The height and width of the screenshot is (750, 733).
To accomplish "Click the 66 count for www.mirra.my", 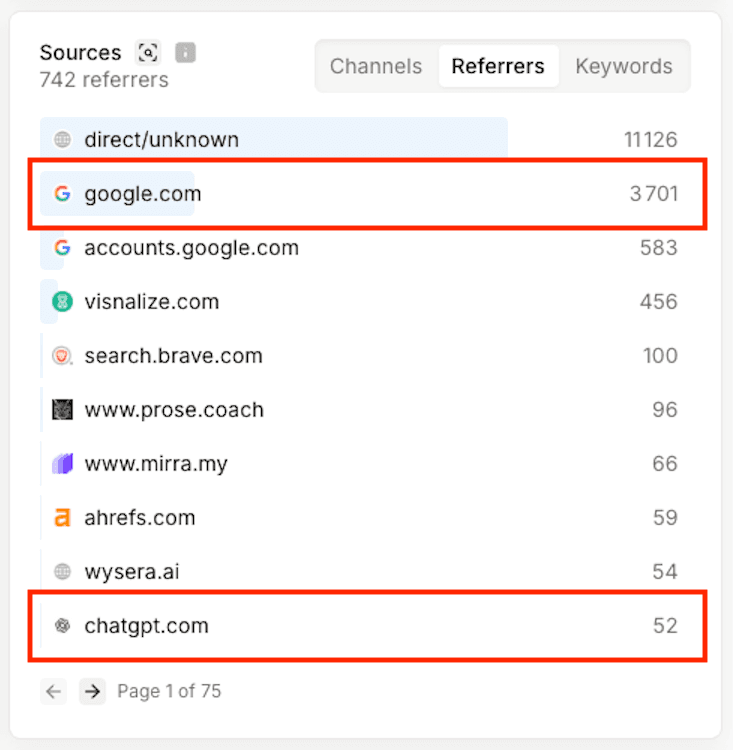I will (665, 464).
